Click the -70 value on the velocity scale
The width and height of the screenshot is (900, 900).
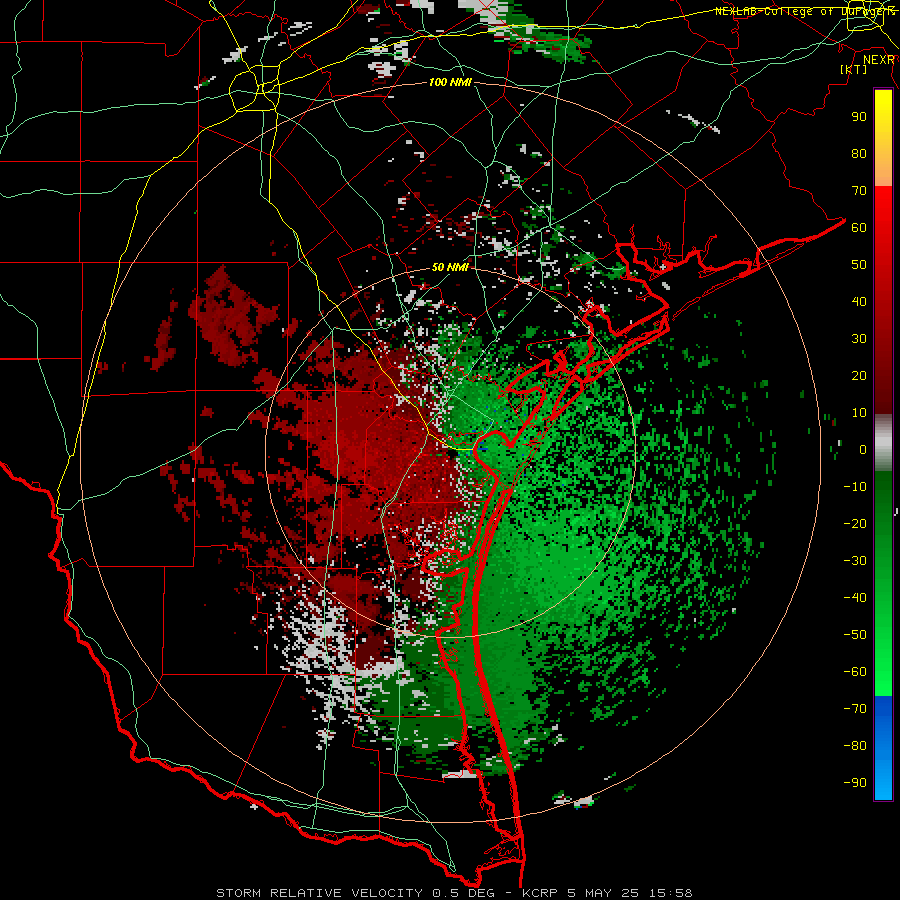click(x=855, y=709)
